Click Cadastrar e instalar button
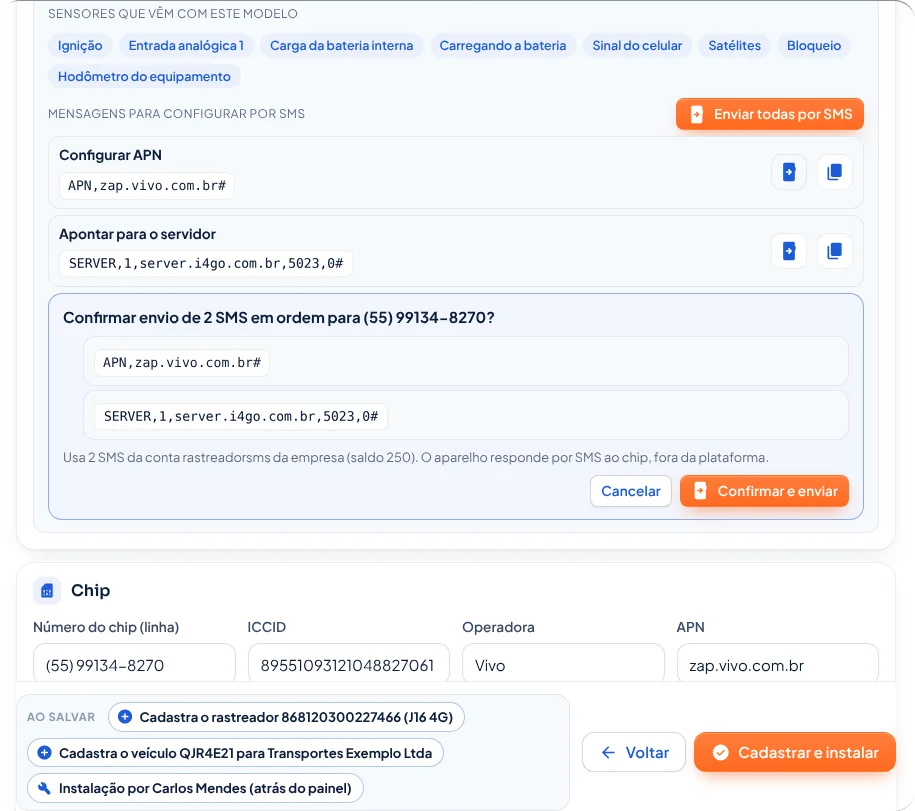The width and height of the screenshot is (915, 811). (x=795, y=753)
